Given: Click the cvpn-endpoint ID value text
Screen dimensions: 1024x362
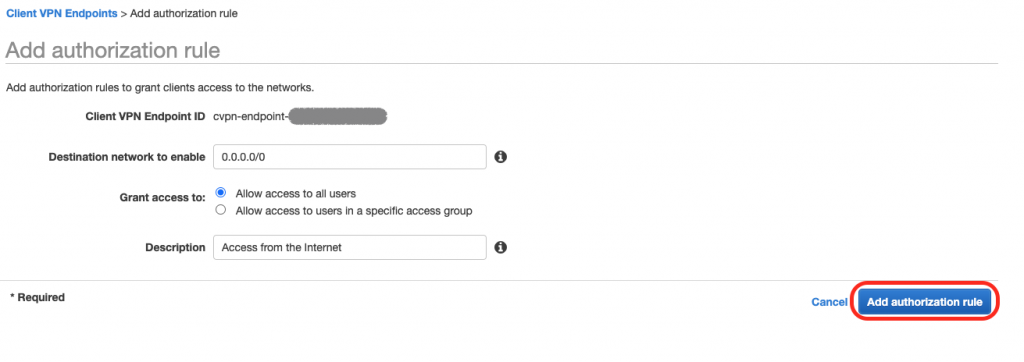Looking at the screenshot, I should [x=300, y=117].
